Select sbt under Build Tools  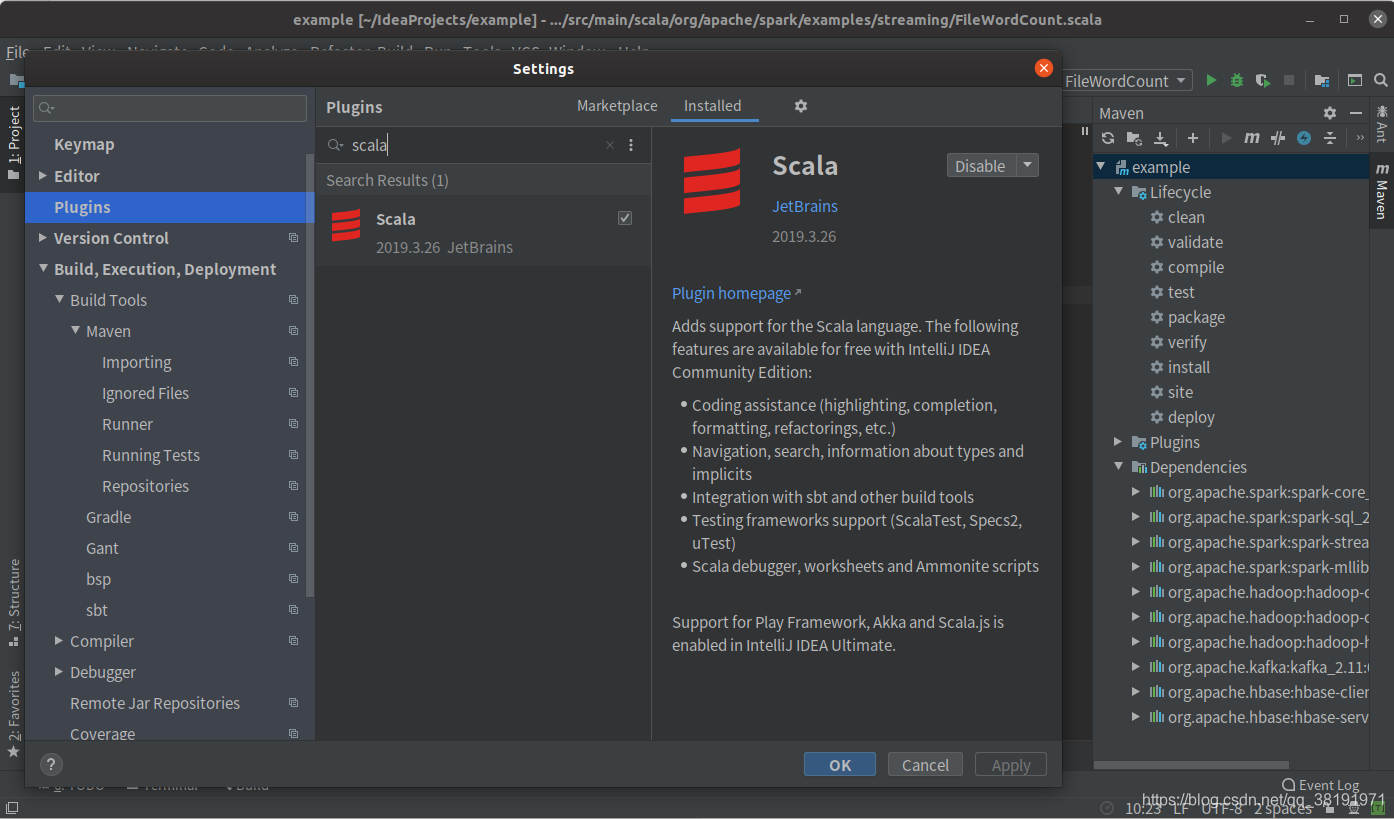(97, 610)
